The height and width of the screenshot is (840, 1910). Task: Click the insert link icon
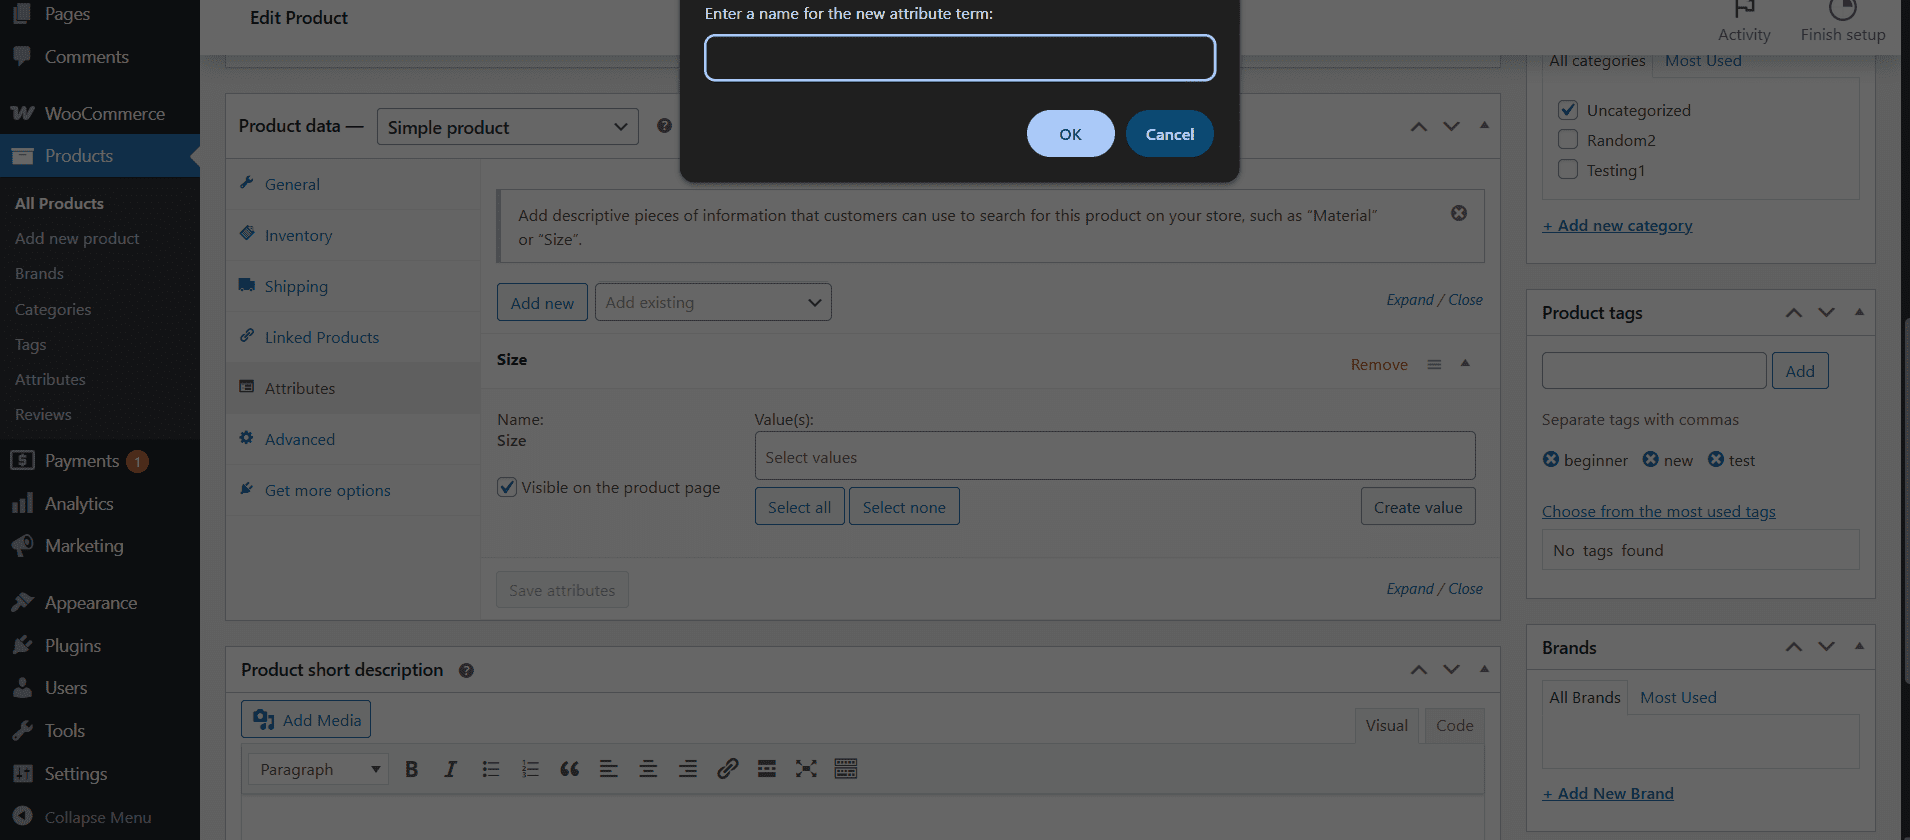click(x=727, y=769)
